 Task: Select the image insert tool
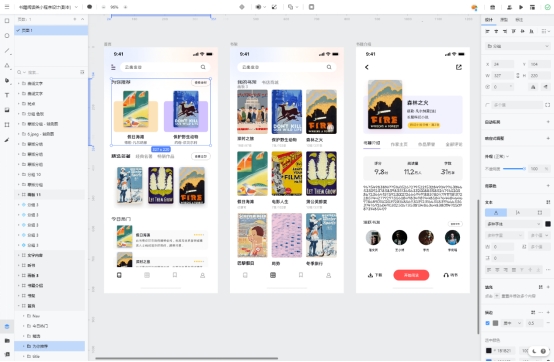[7, 110]
